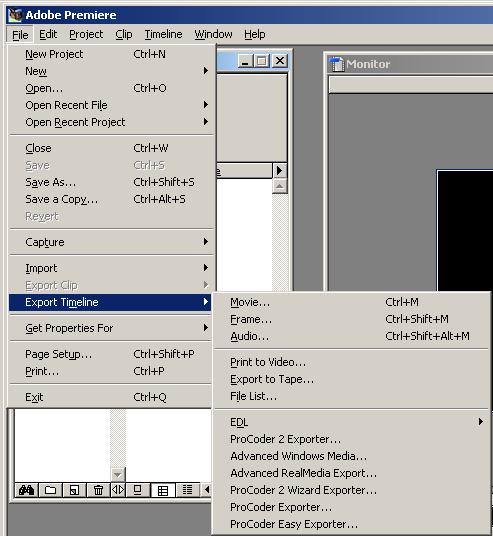Image resolution: width=493 pixels, height=536 pixels.
Task: Click the New Bin folder icon
Action: coord(50,490)
